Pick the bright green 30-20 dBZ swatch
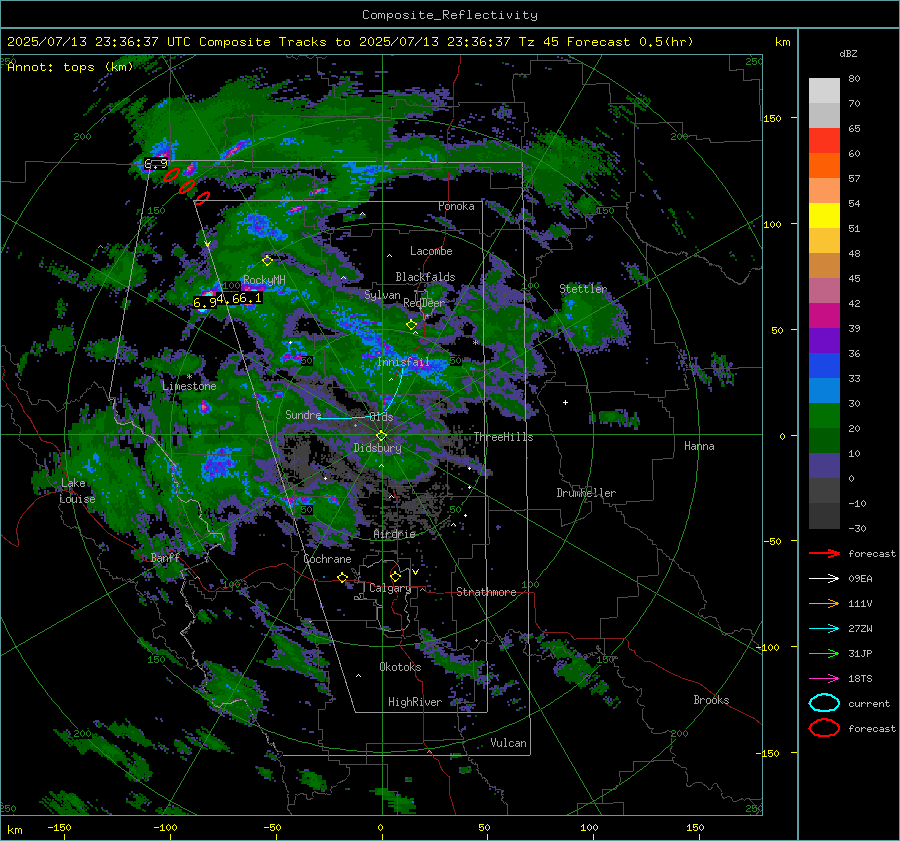The image size is (900, 841). 824,416
